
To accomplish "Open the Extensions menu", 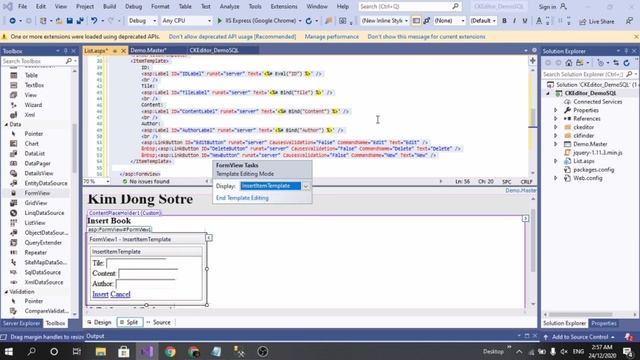I will click(284, 7).
